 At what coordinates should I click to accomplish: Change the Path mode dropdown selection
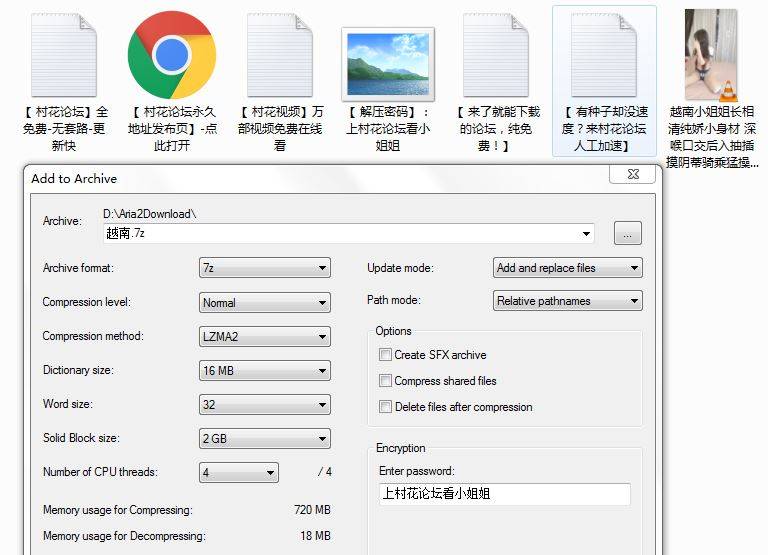pos(568,301)
